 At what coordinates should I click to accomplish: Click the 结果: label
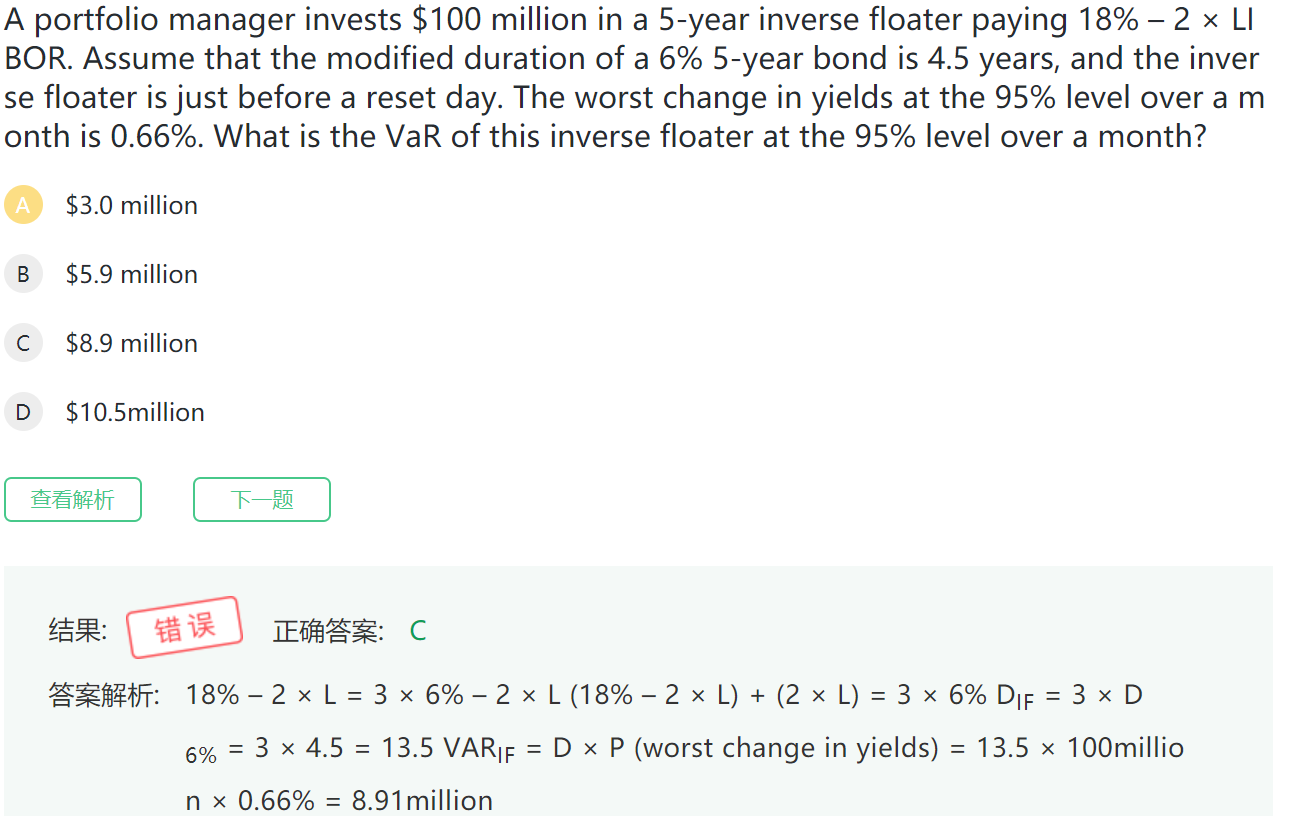[78, 631]
